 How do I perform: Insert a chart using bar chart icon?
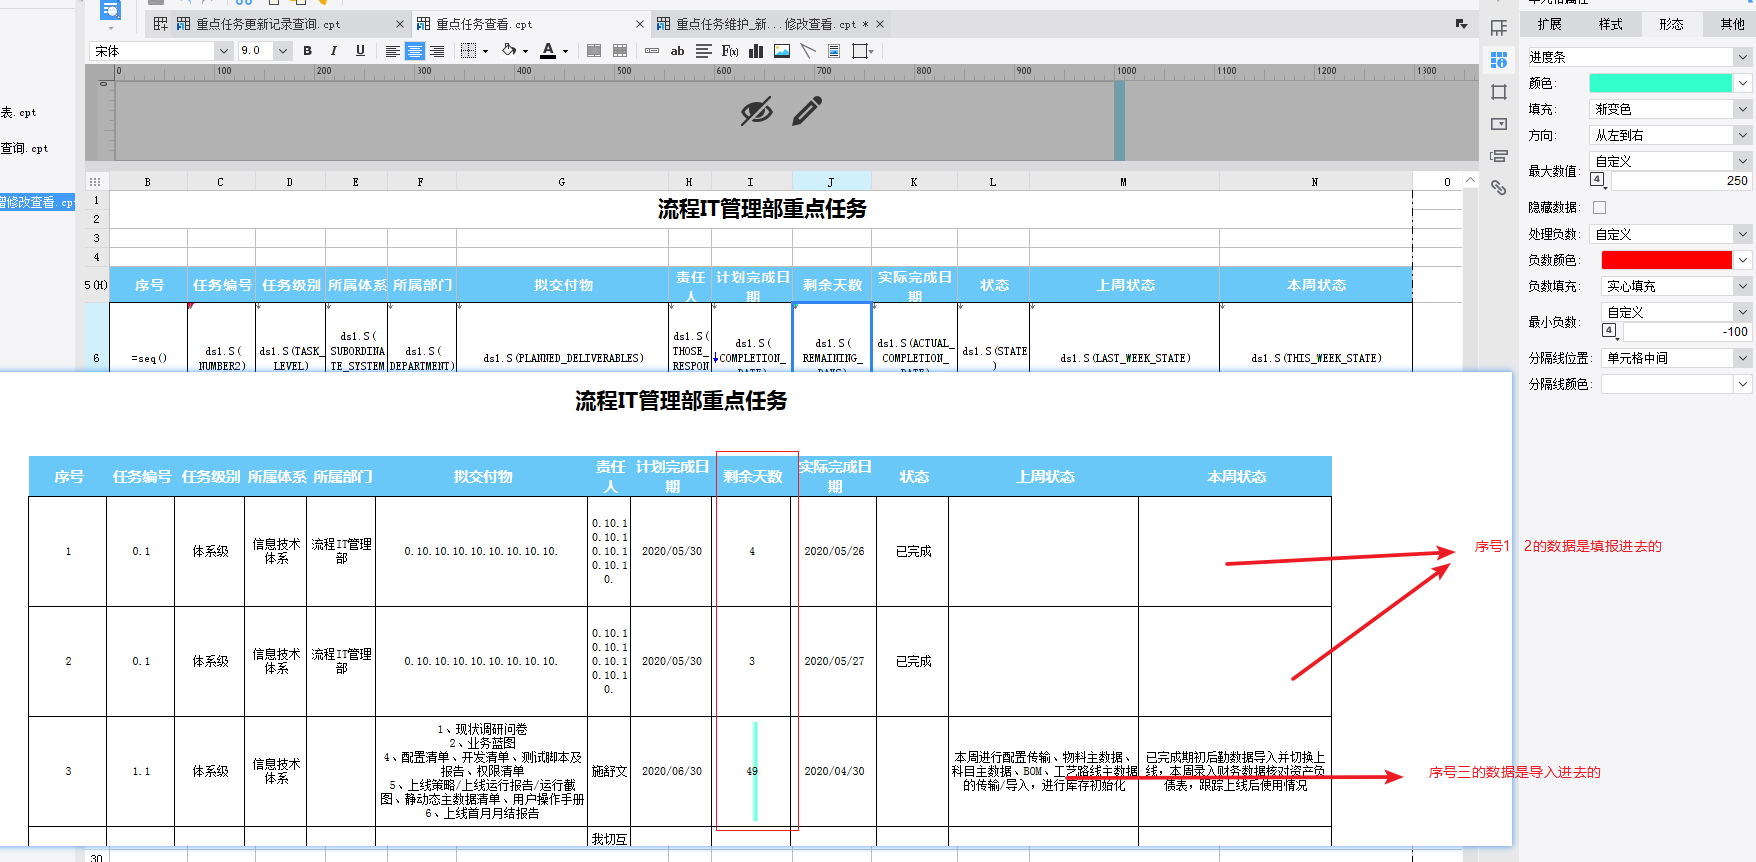point(756,51)
